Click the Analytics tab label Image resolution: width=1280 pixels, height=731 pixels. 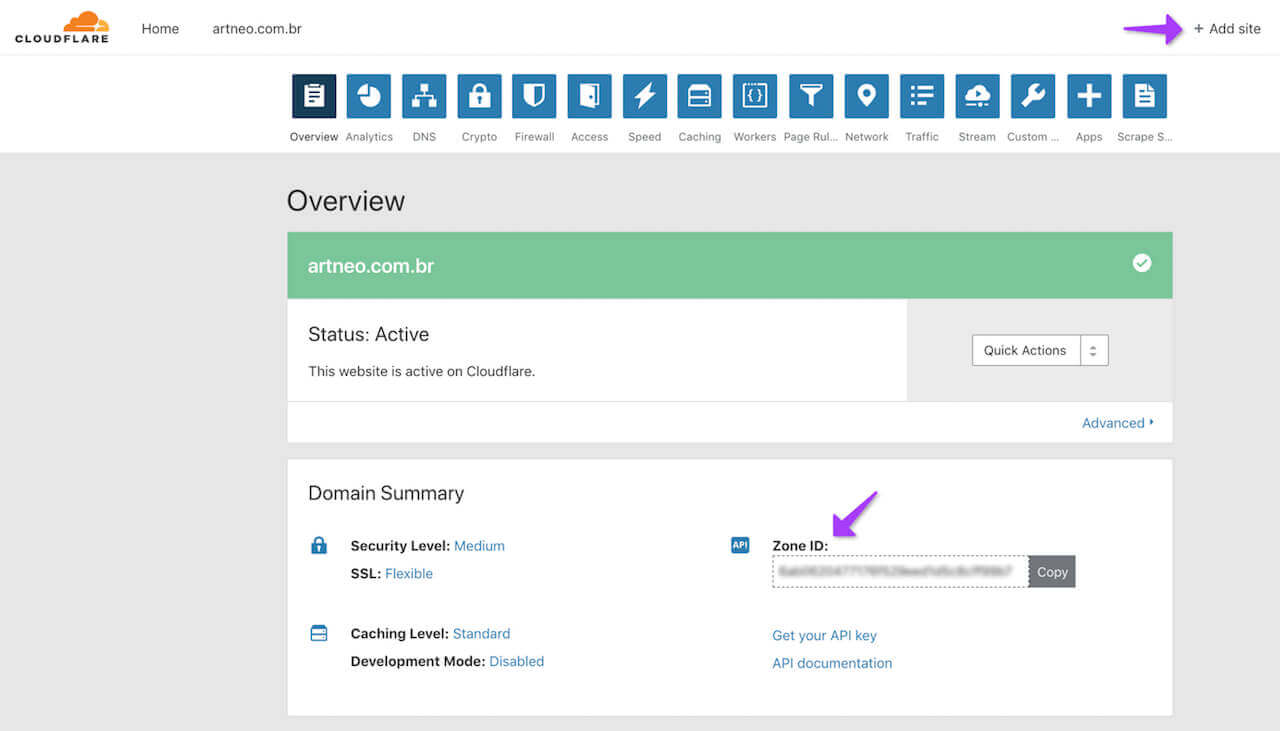(369, 137)
